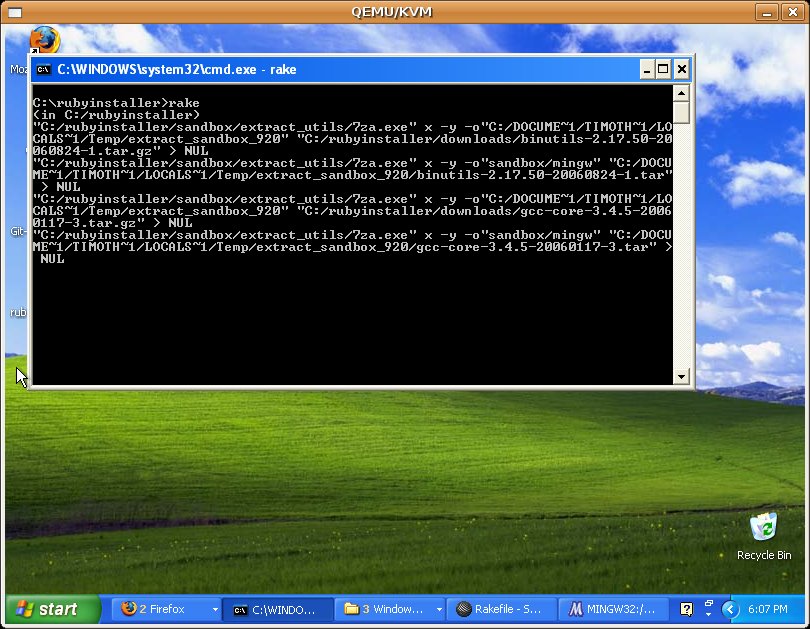Click the folder icon on Explorer taskbar group

point(351,609)
